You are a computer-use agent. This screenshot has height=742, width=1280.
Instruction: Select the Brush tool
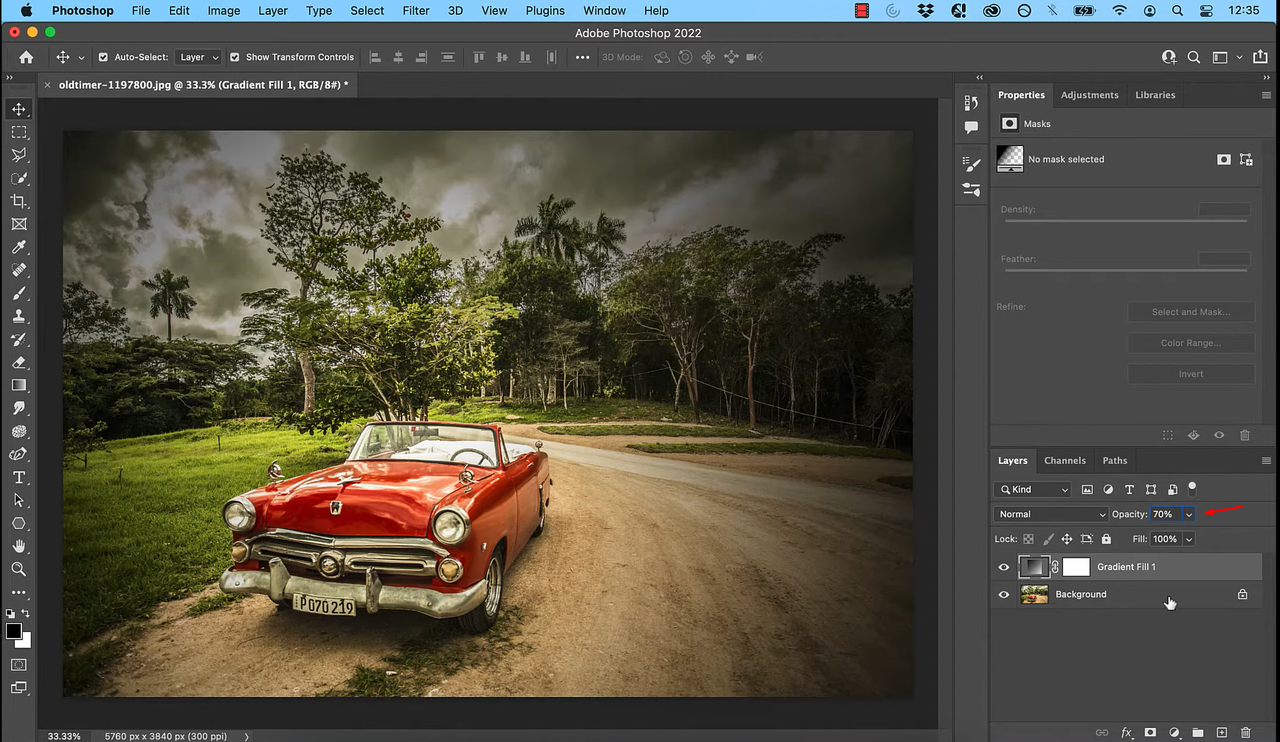point(18,293)
